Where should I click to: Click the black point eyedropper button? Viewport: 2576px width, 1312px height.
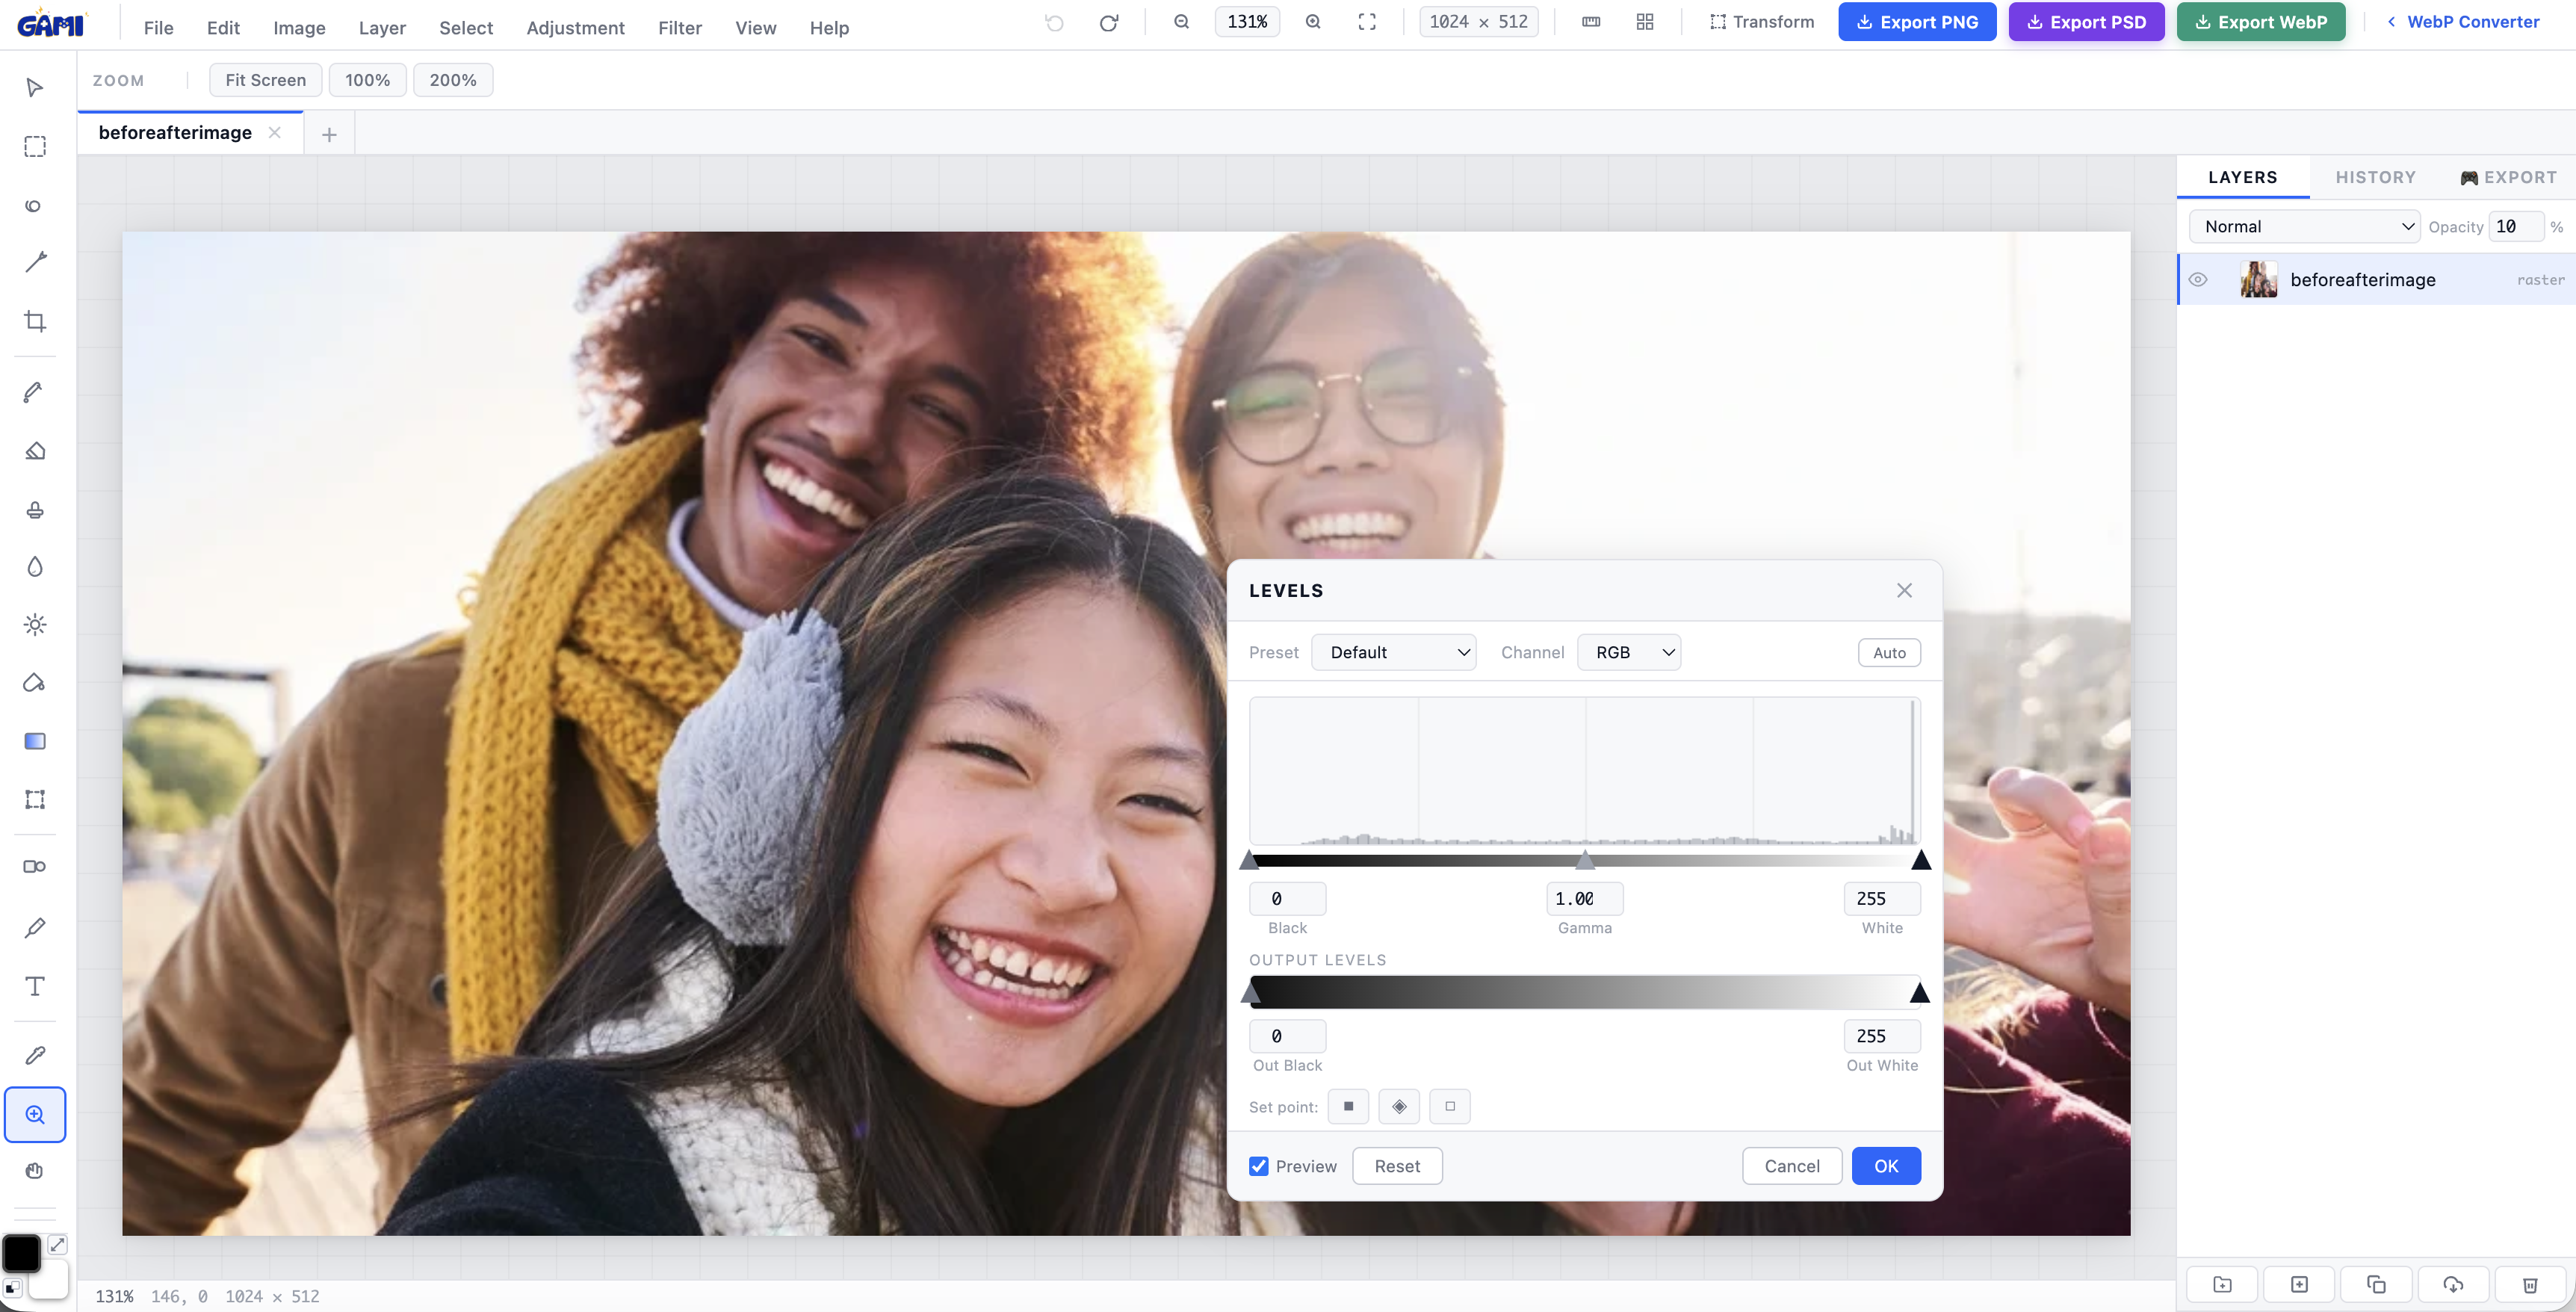pos(1348,1106)
